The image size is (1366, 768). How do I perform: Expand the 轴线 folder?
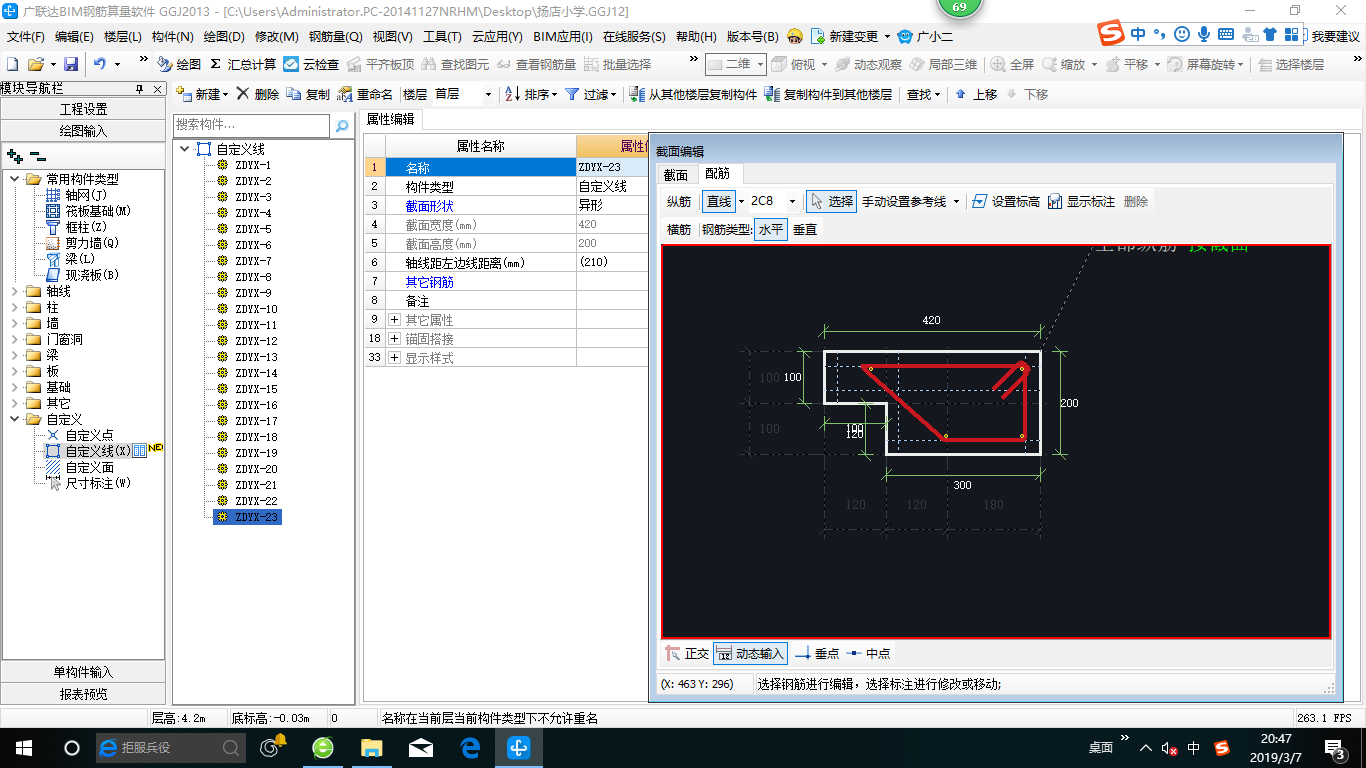[x=14, y=291]
